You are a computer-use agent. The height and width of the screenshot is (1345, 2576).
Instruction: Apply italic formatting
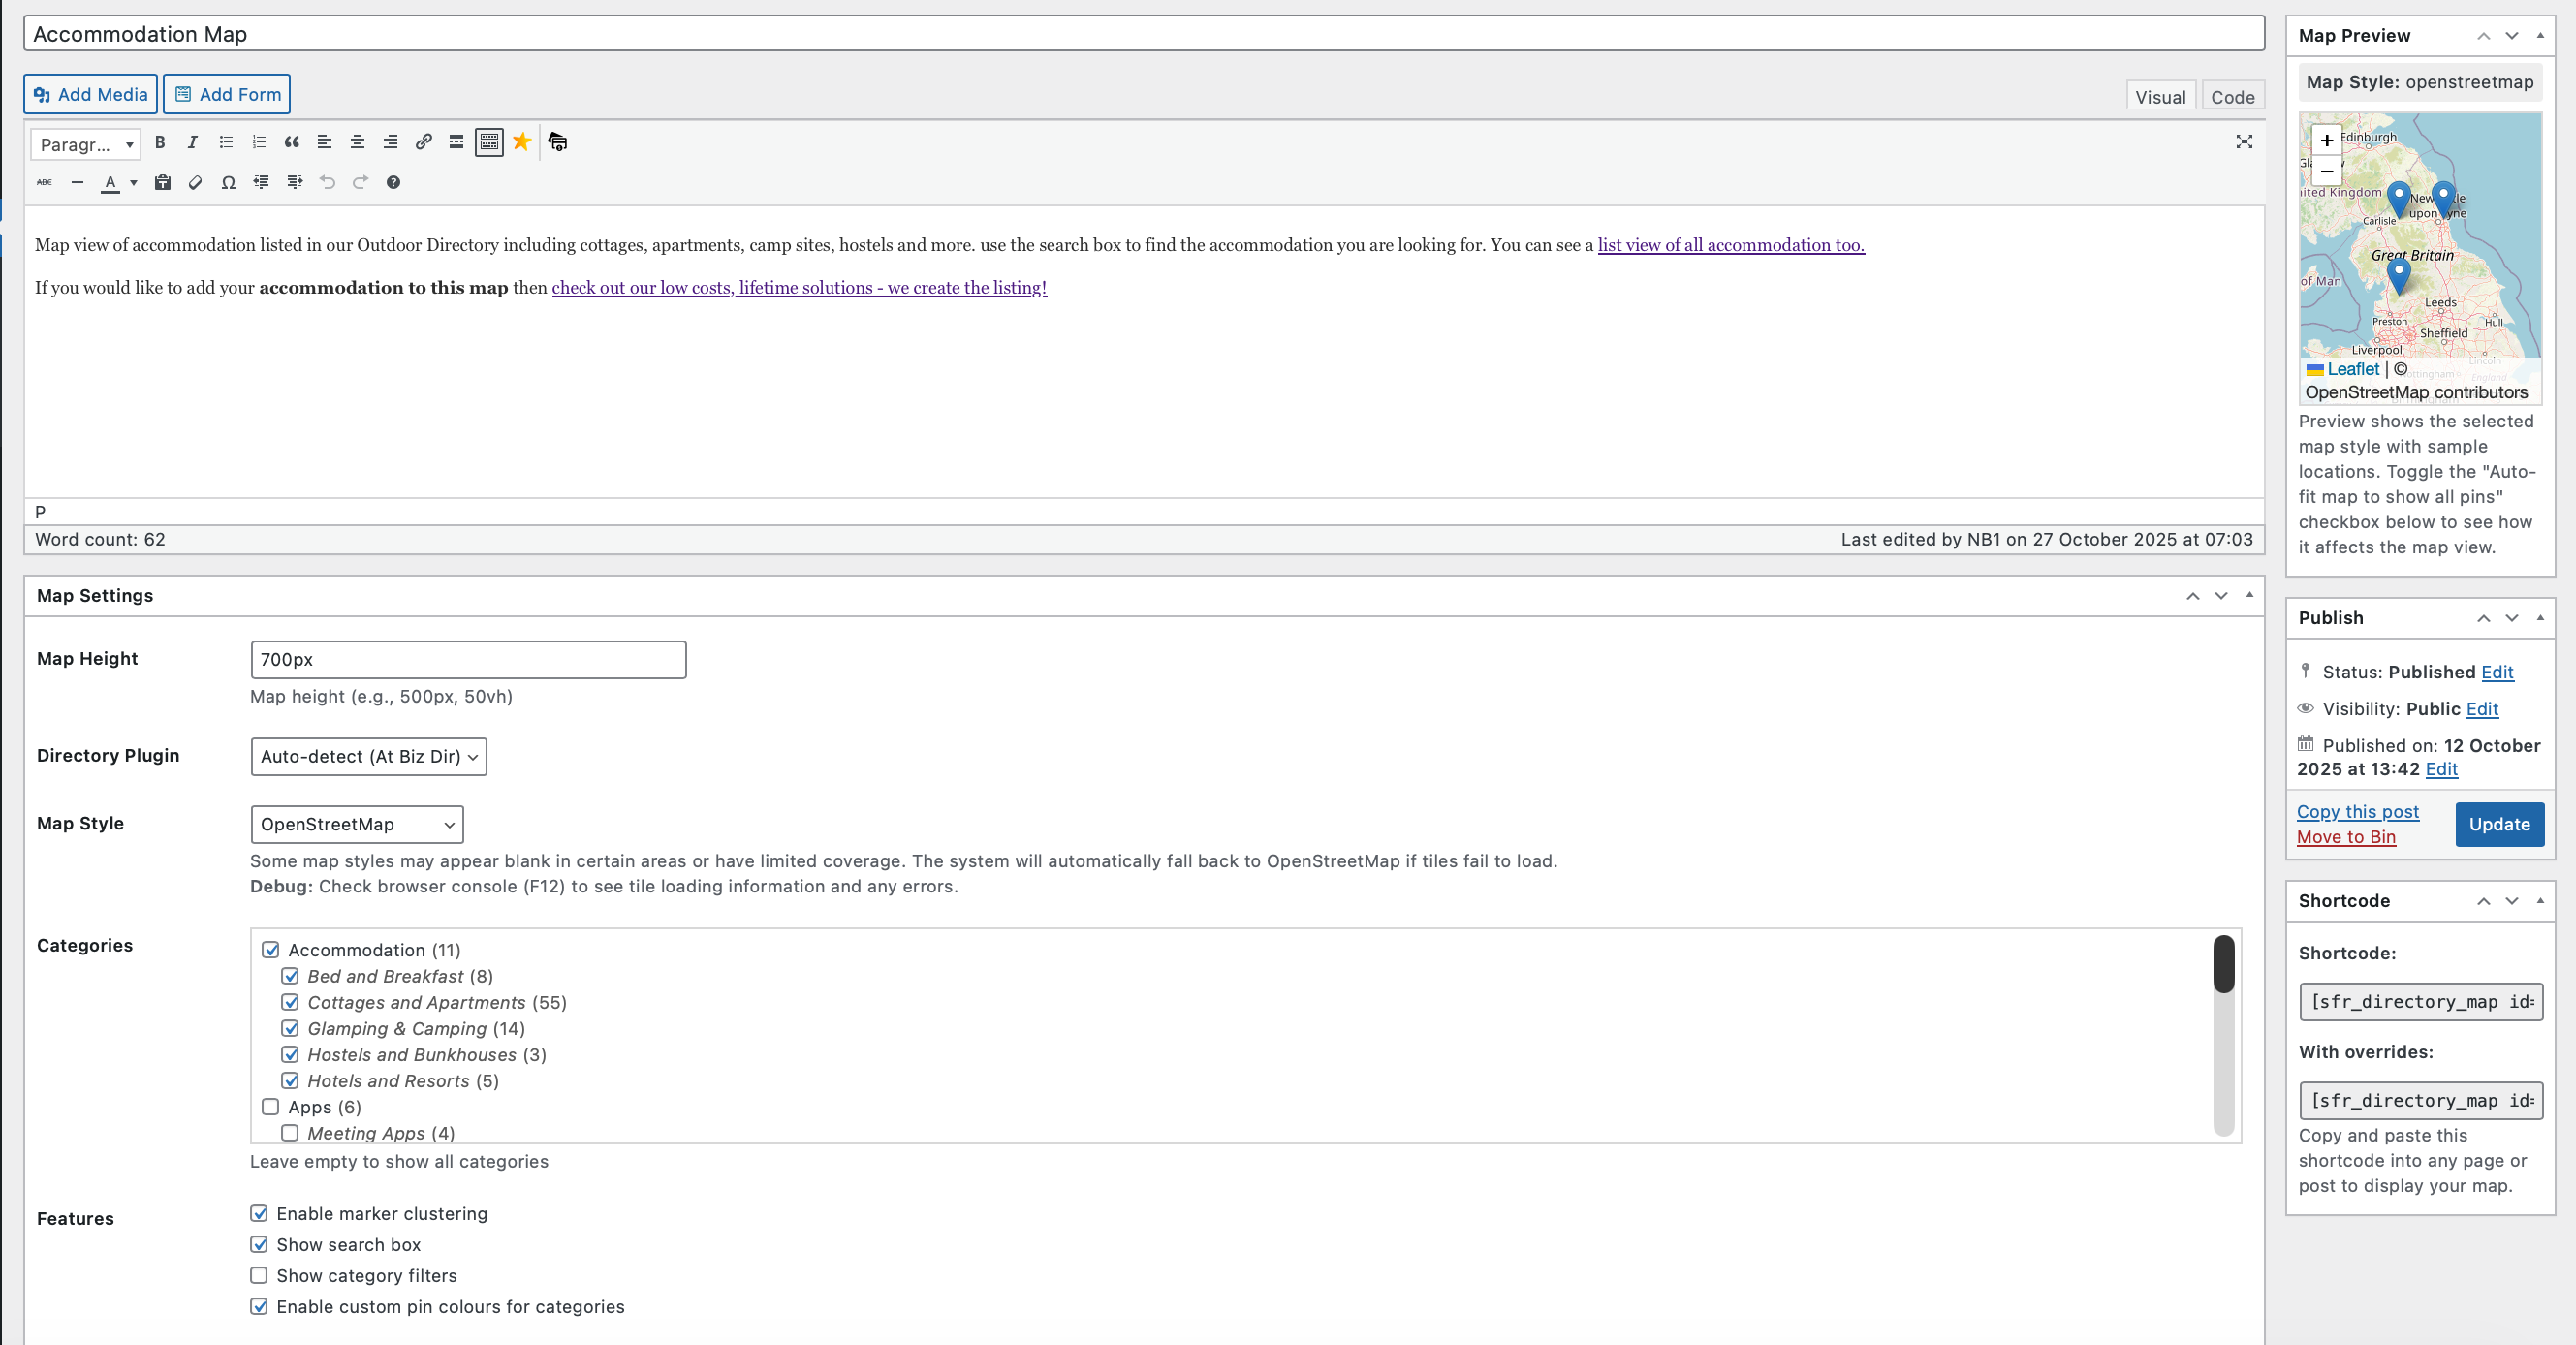point(192,143)
